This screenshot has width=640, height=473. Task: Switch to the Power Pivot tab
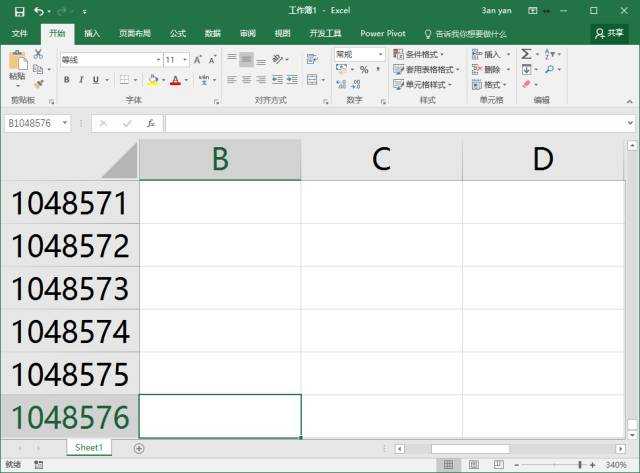(382, 33)
